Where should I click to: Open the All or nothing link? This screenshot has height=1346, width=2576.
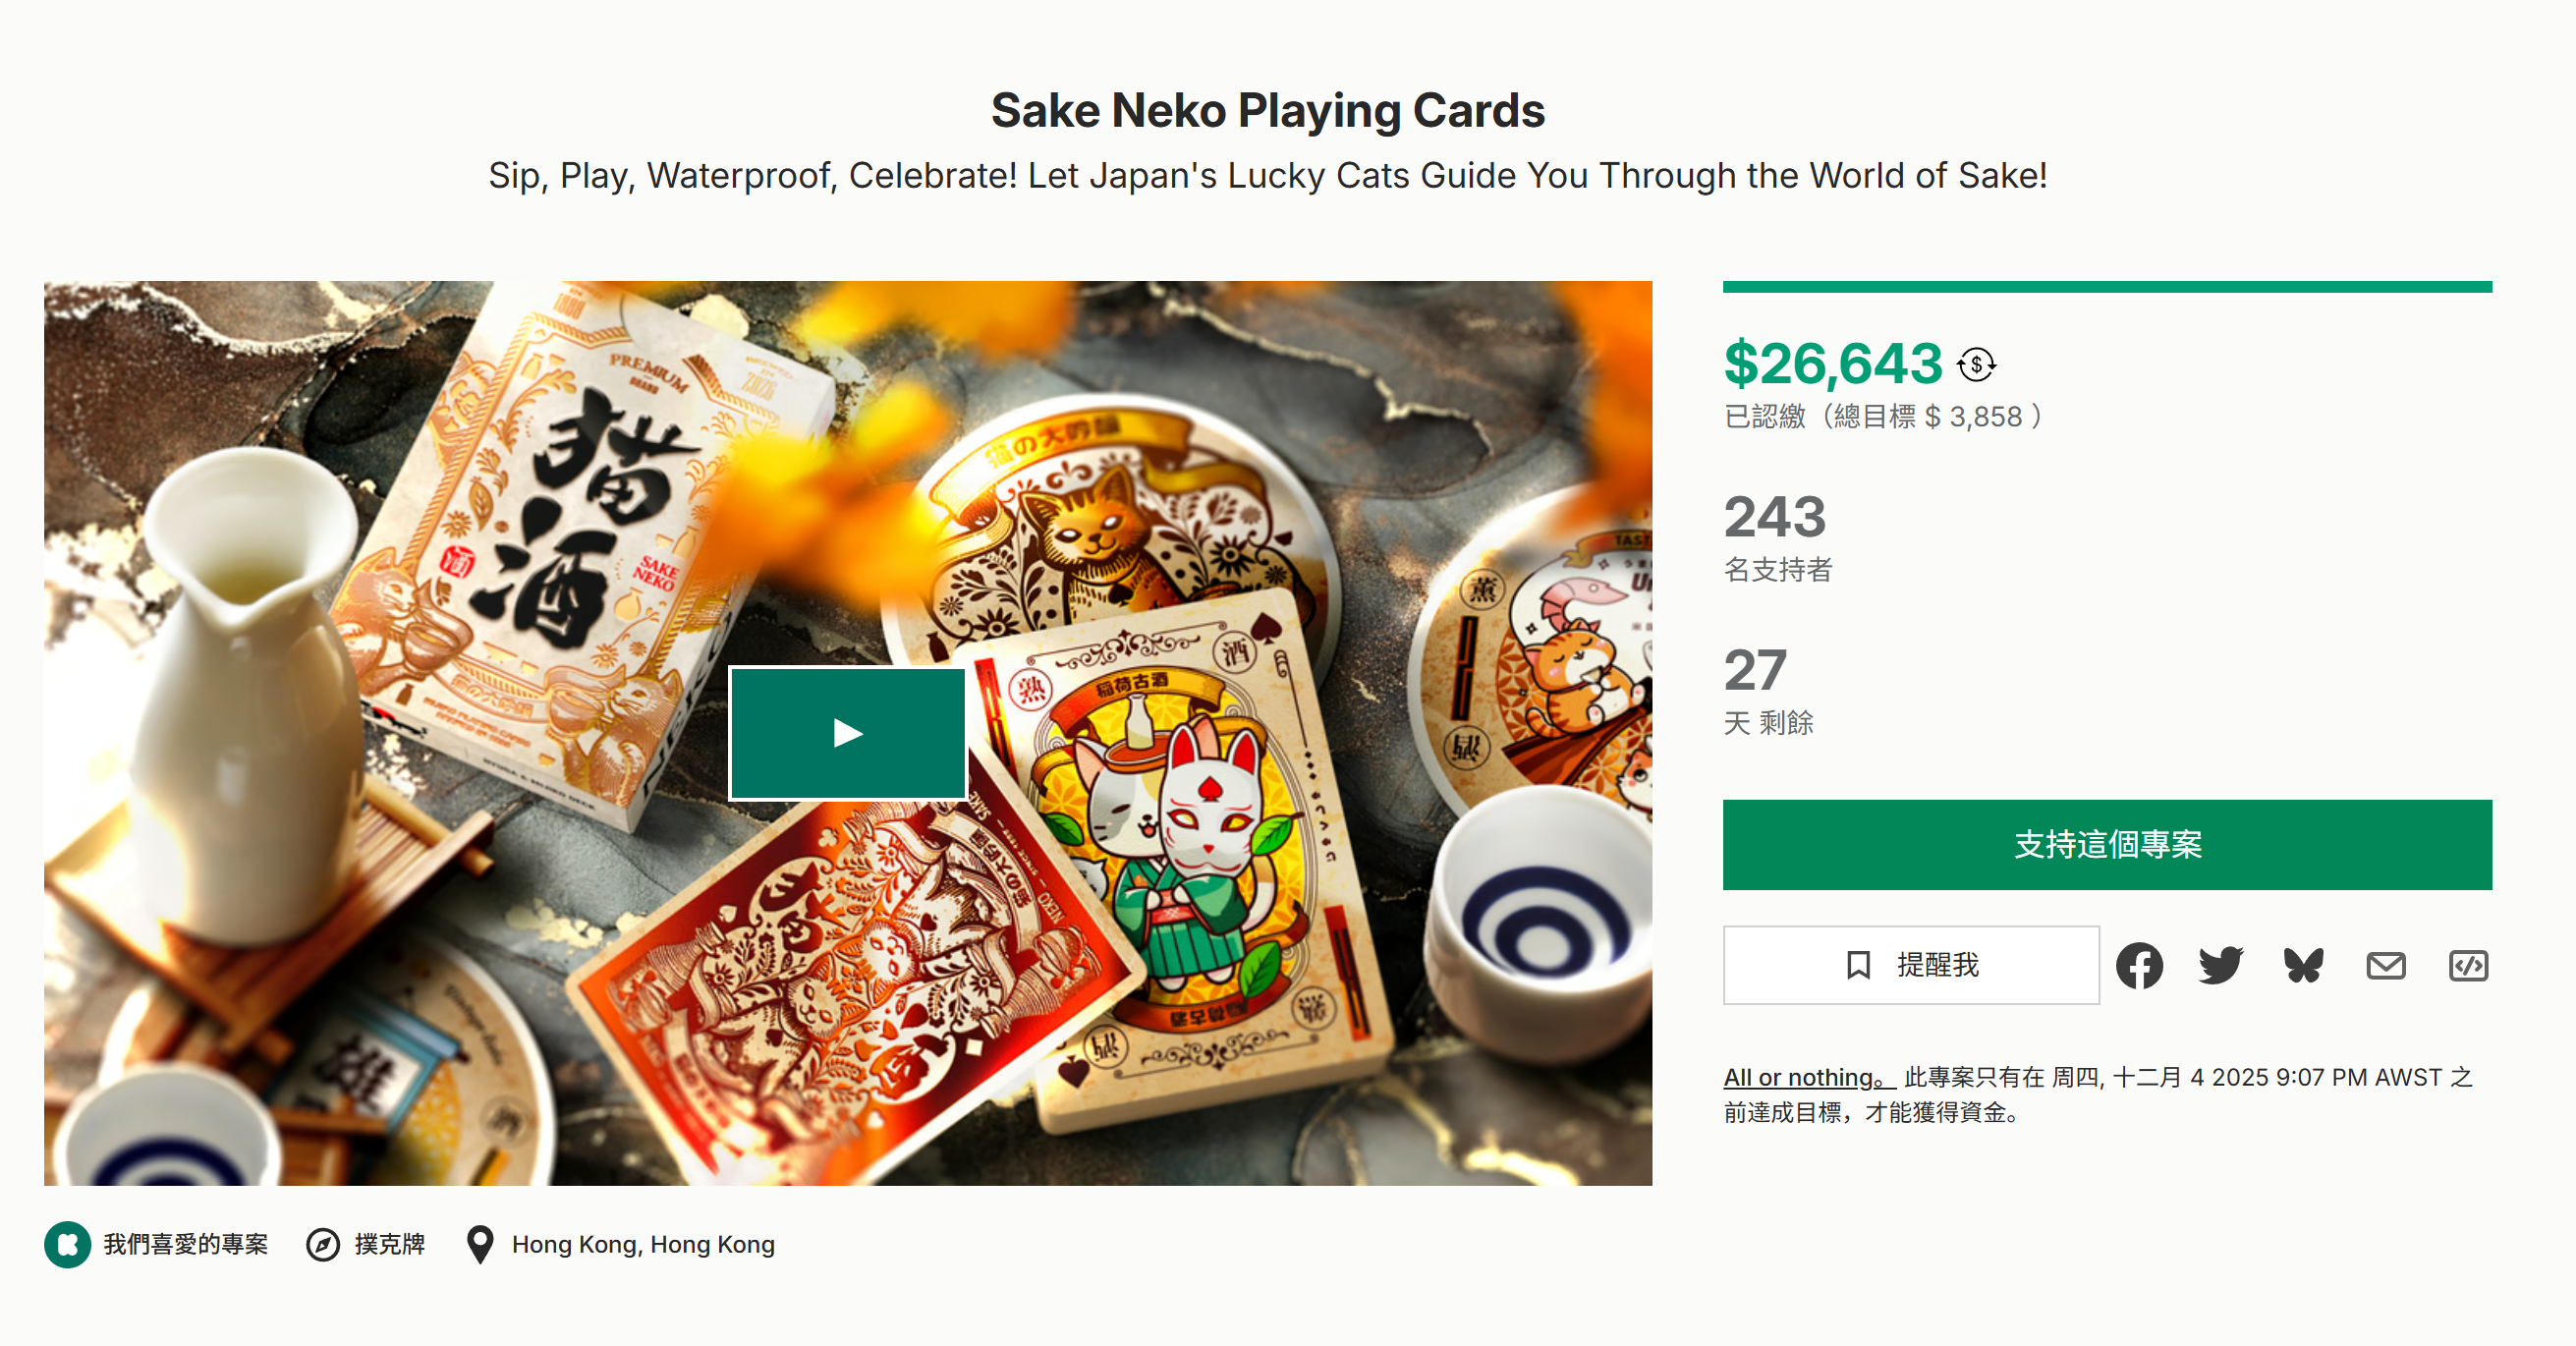pos(1807,1077)
